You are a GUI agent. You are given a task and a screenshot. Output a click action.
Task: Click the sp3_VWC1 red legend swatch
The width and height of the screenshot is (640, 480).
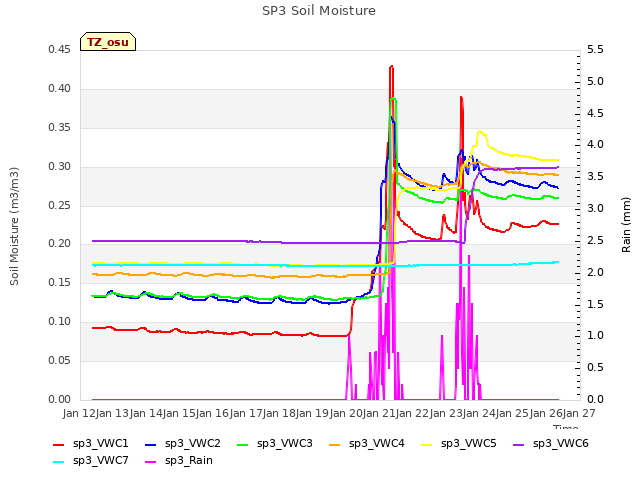coord(59,444)
